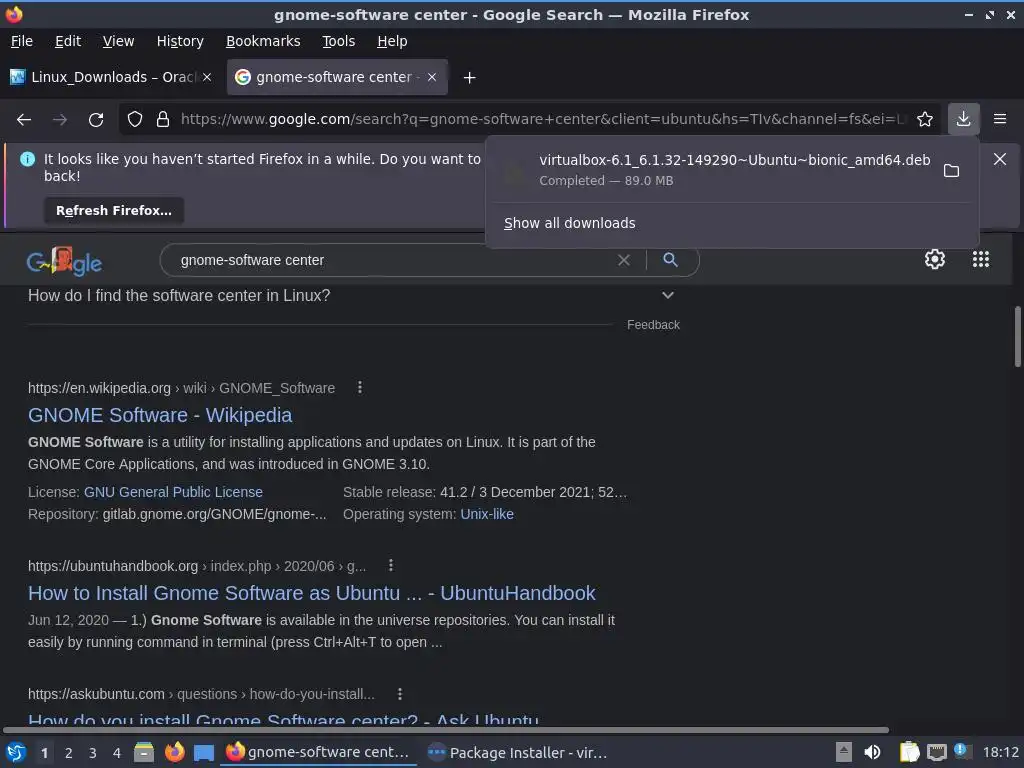Click the address bar URL
1024x768 pixels.
point(543,119)
